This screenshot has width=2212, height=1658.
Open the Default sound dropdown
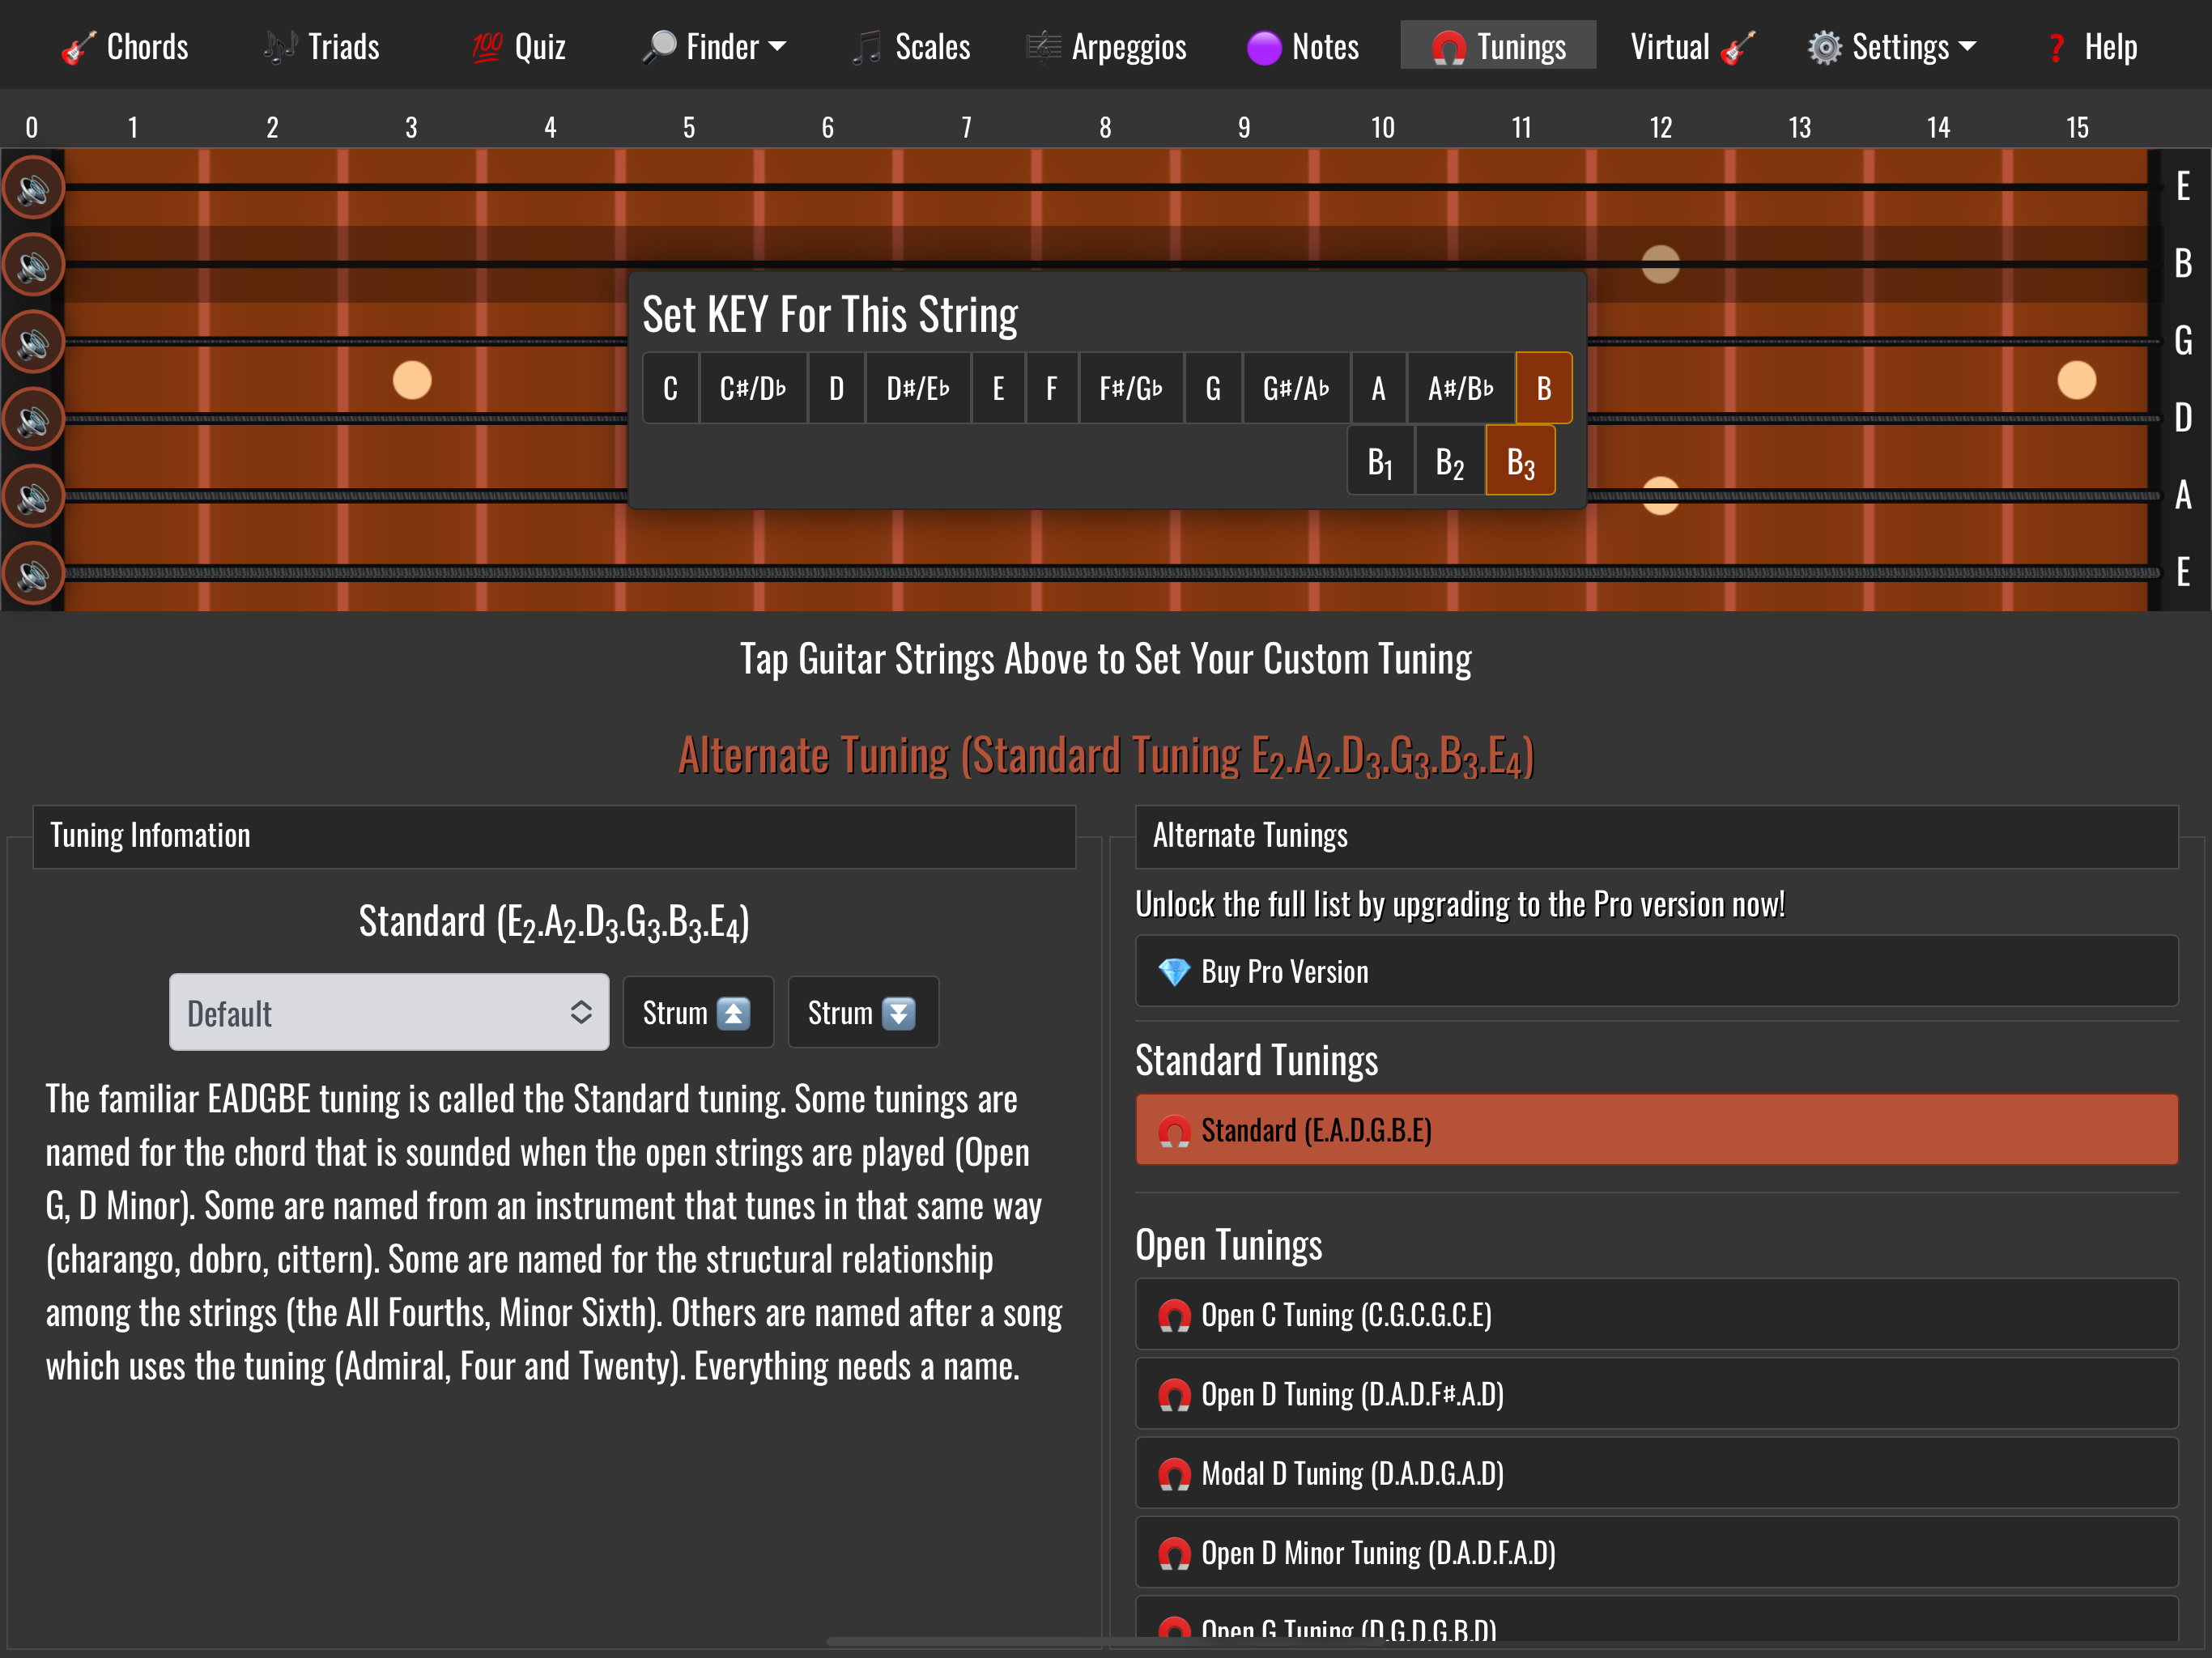click(x=389, y=1012)
